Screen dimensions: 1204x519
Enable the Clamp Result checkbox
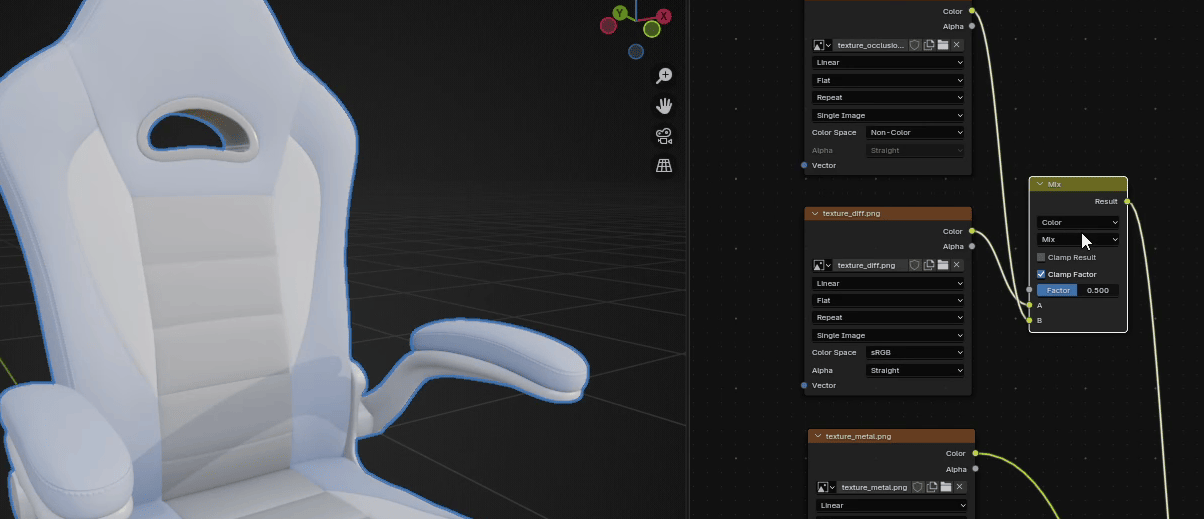tap(1041, 257)
